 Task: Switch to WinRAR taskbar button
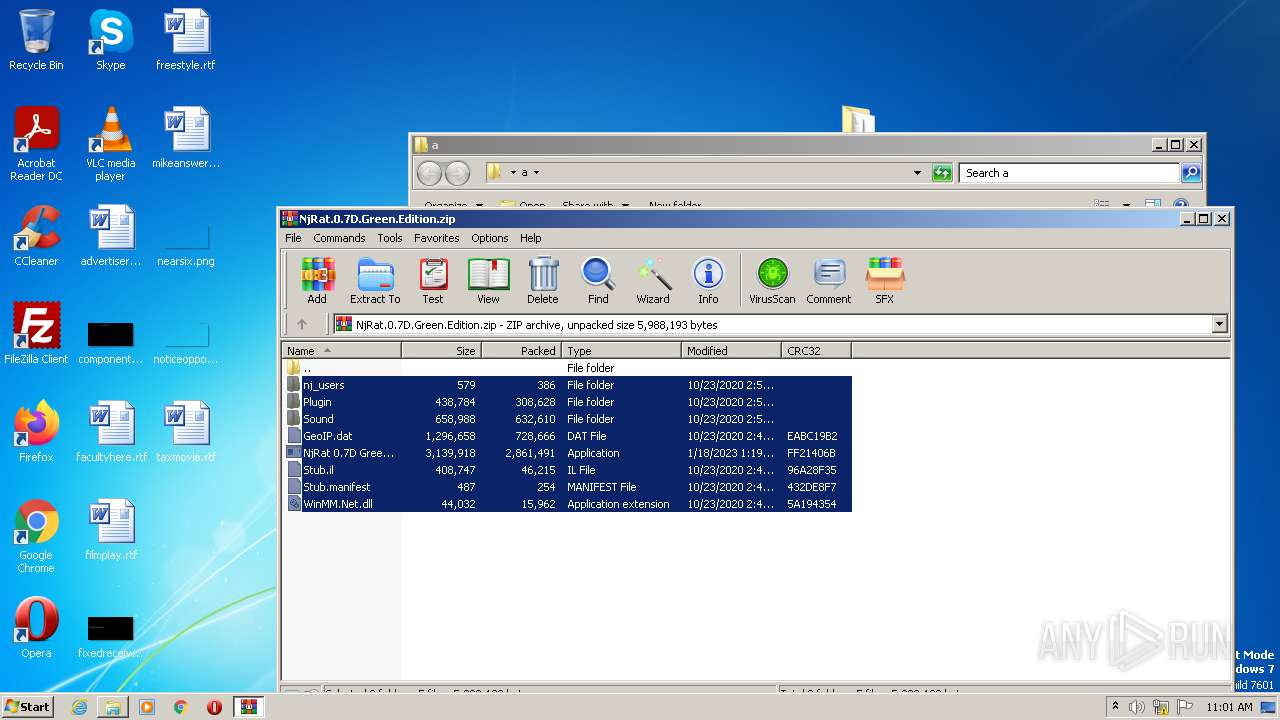point(248,707)
